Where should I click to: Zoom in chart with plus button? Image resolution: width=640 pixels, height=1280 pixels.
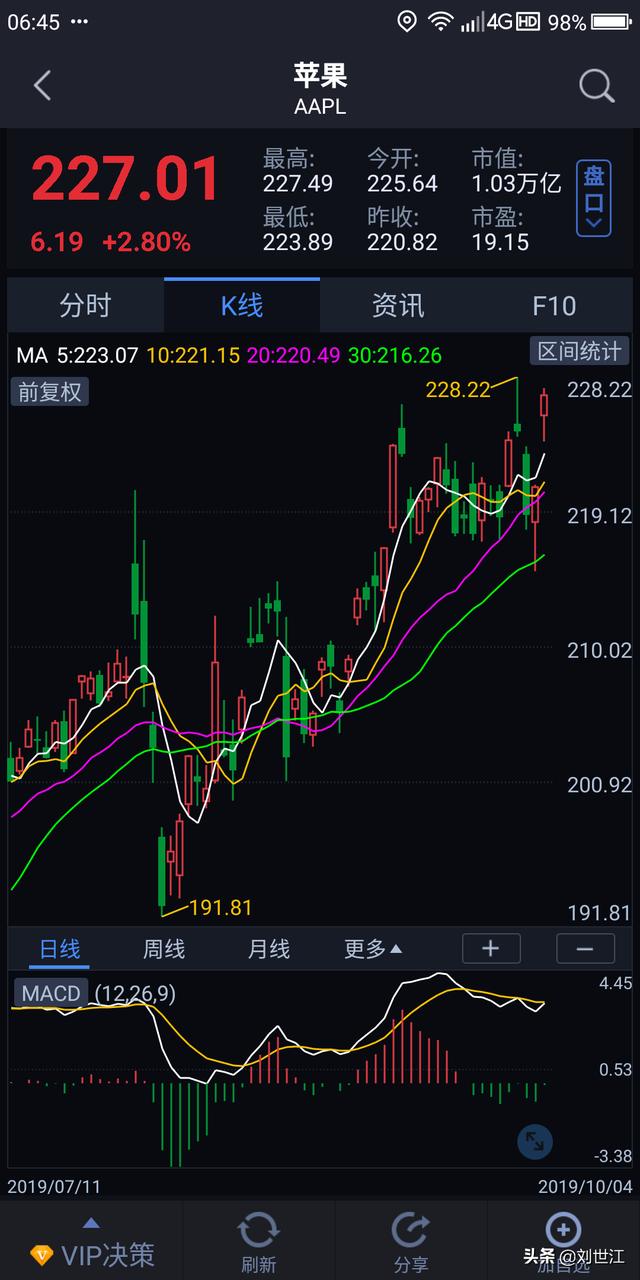[491, 949]
